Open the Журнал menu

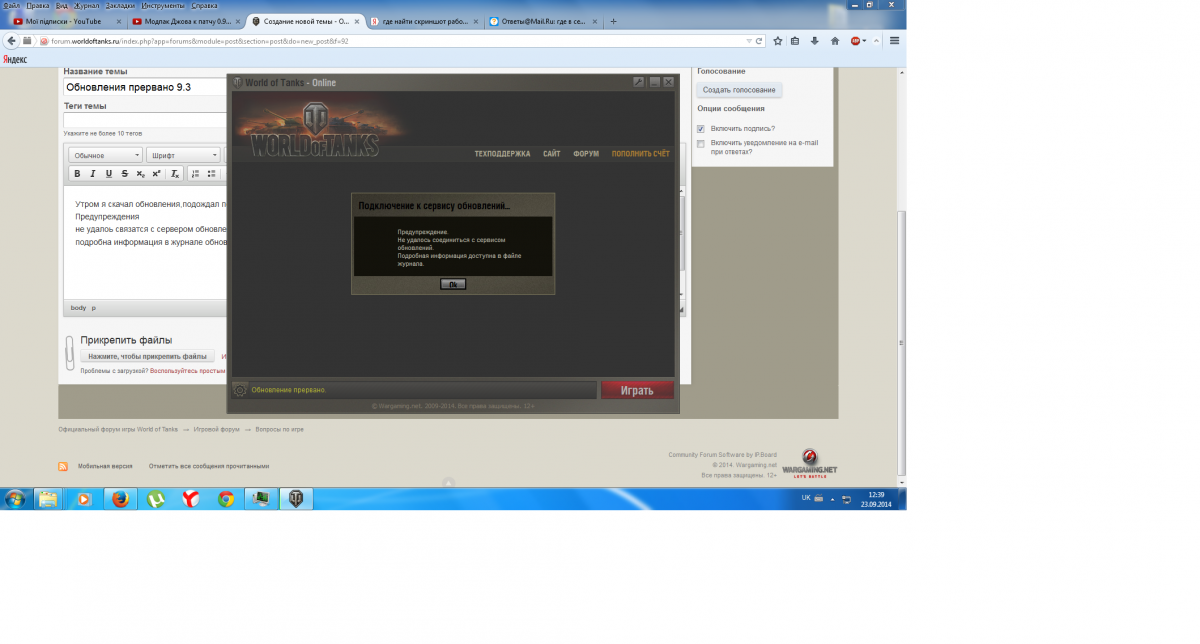[x=87, y=5]
